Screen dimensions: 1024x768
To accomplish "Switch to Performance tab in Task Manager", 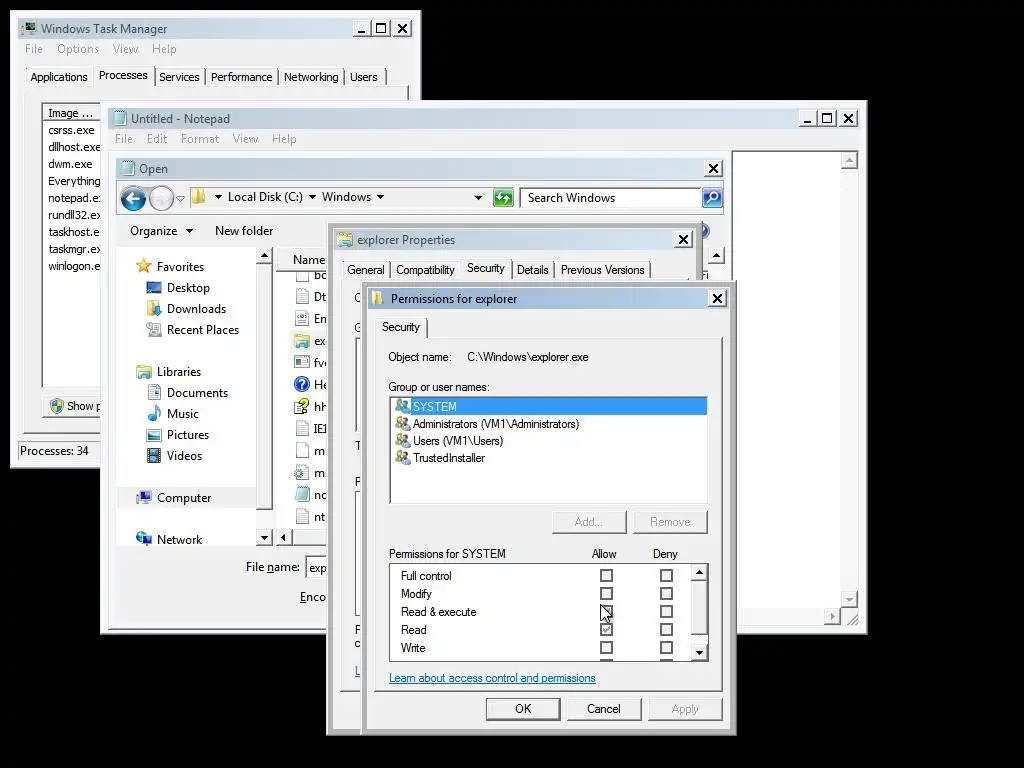I will coord(241,77).
